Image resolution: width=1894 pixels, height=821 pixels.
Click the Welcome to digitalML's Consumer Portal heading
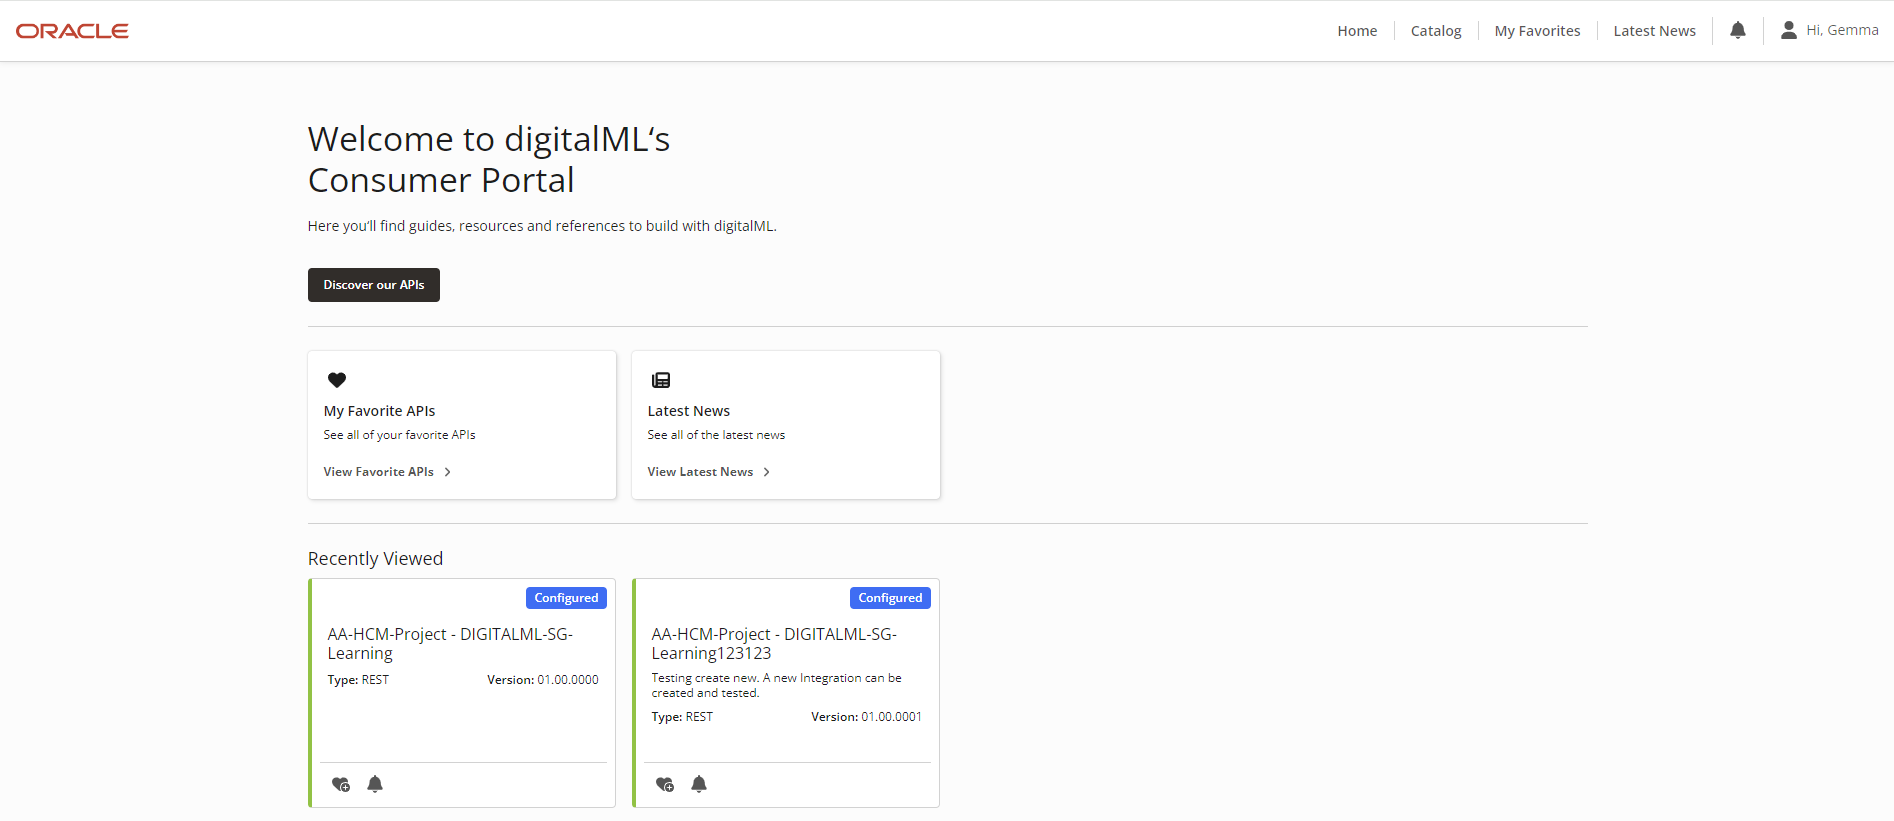click(489, 159)
